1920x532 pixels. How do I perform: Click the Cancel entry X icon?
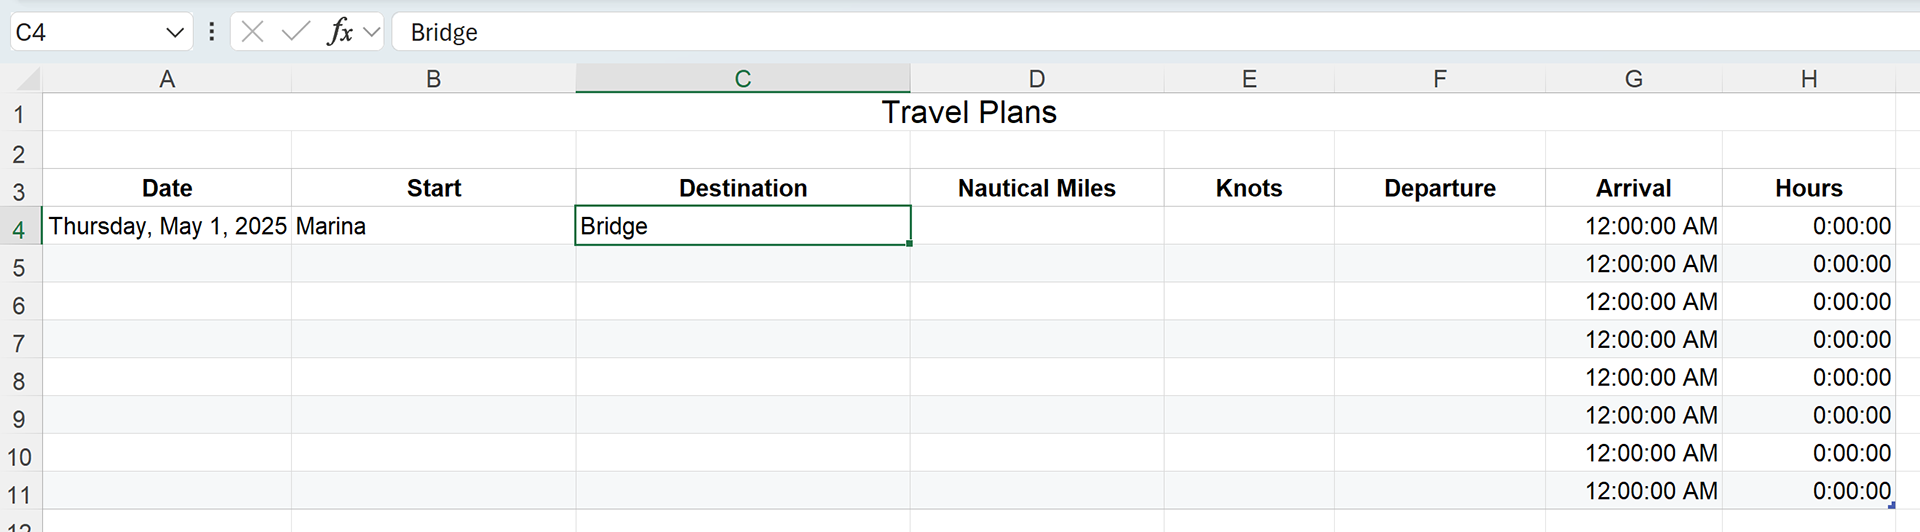click(253, 32)
